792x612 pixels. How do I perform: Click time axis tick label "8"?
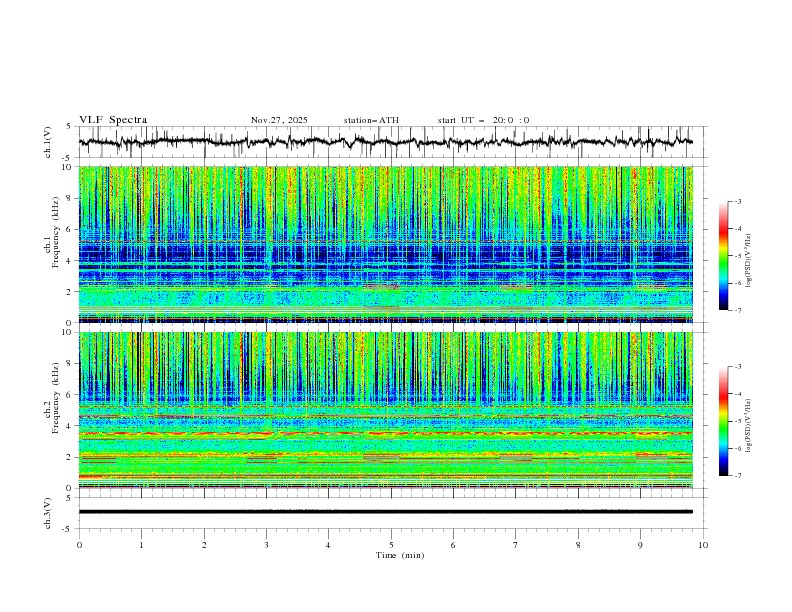pyautogui.click(x=578, y=545)
